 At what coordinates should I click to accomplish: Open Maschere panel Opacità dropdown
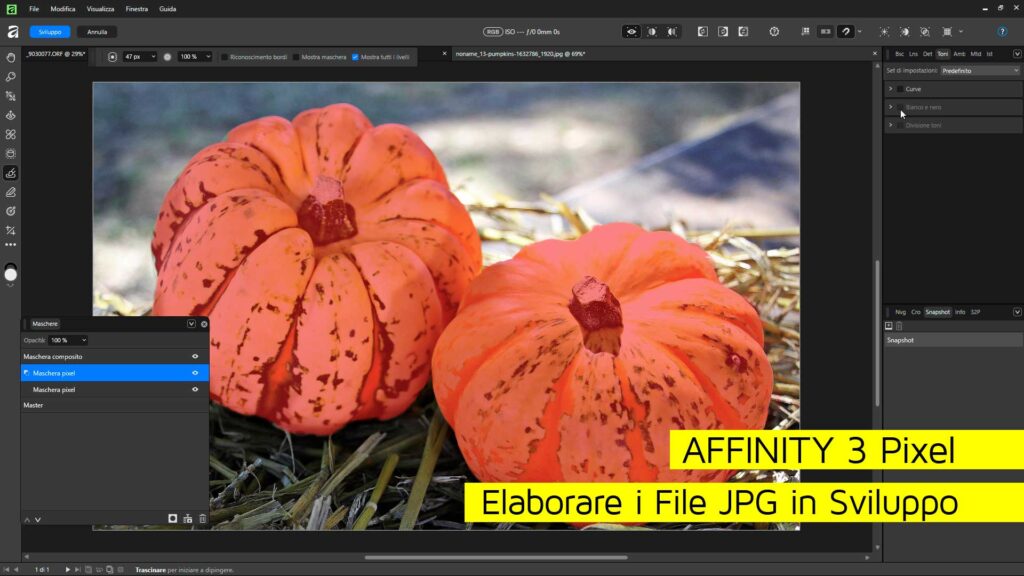pyautogui.click(x=69, y=340)
